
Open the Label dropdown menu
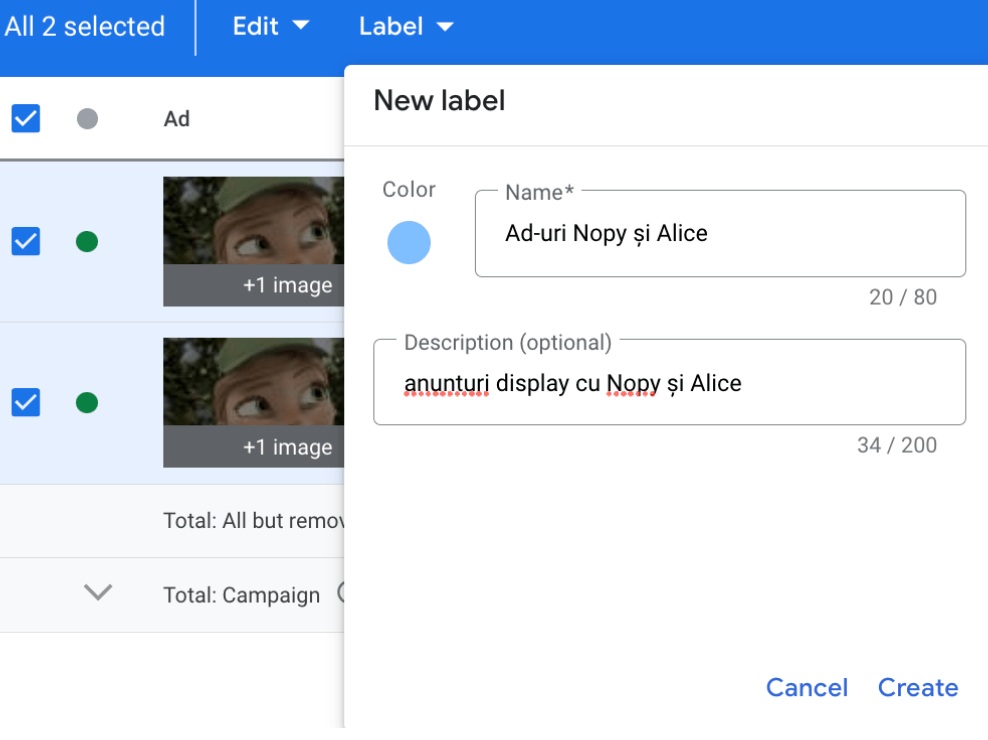click(405, 27)
